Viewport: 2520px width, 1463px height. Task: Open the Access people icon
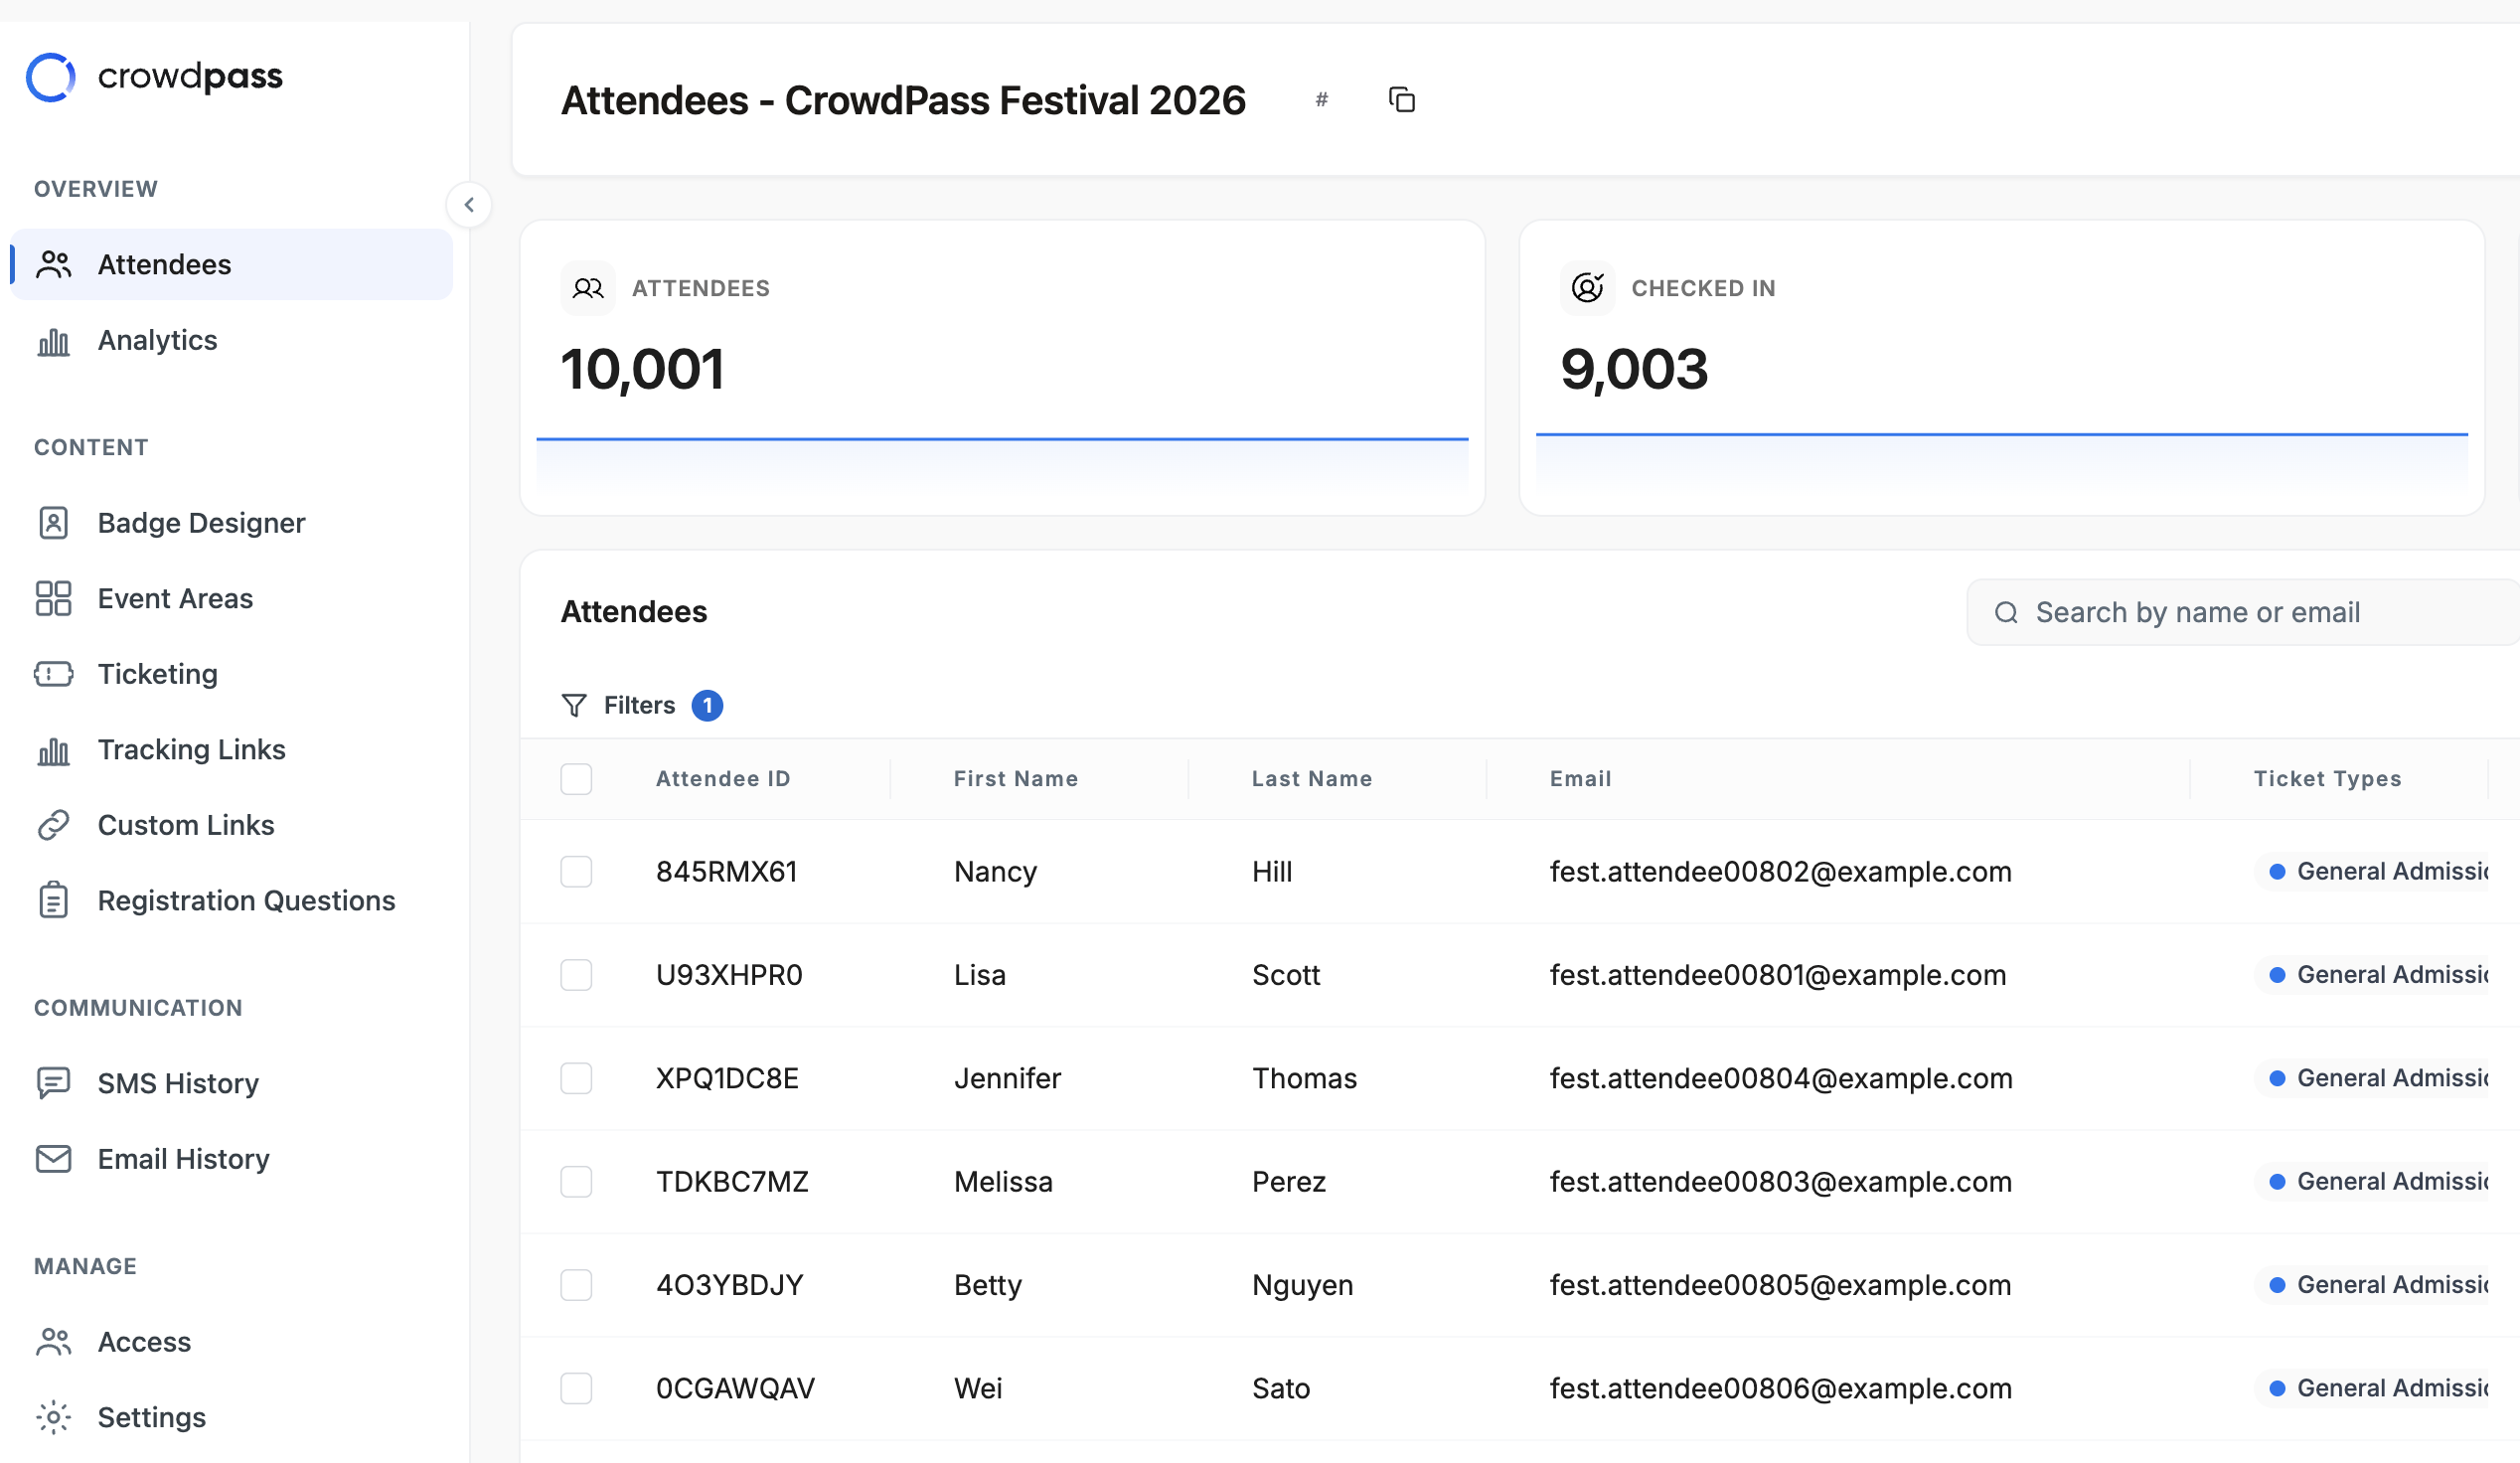[54, 1342]
